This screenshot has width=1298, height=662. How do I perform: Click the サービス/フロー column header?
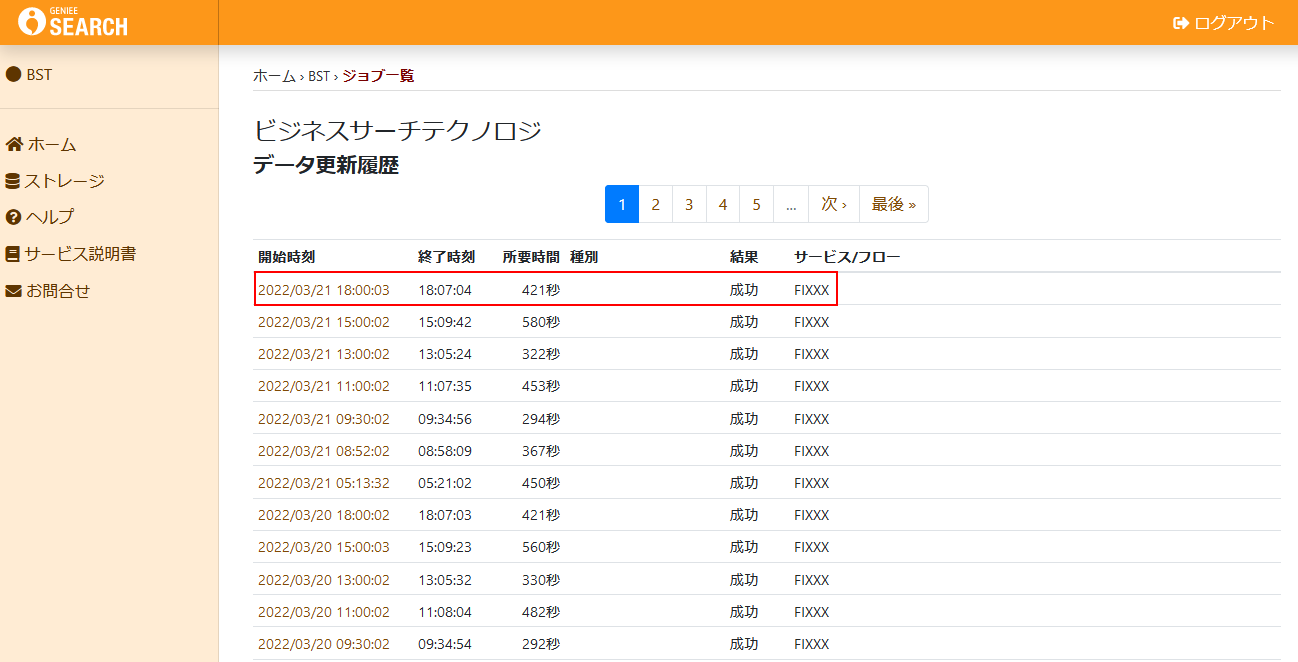847,257
